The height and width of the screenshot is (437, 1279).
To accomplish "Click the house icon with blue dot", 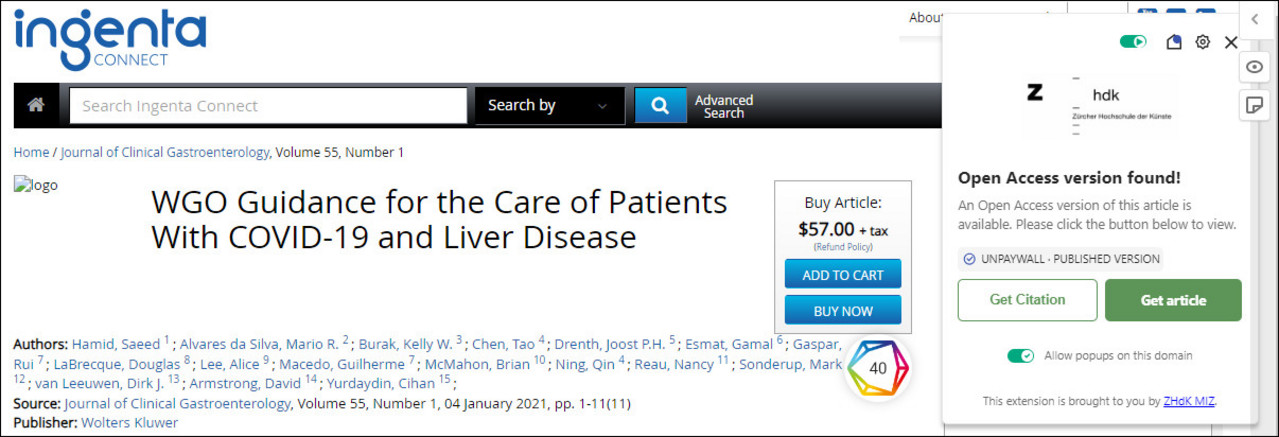I will [1174, 42].
